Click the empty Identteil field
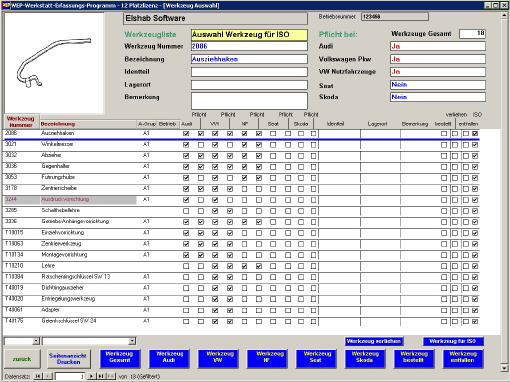The height and width of the screenshot is (382, 510). [x=249, y=72]
